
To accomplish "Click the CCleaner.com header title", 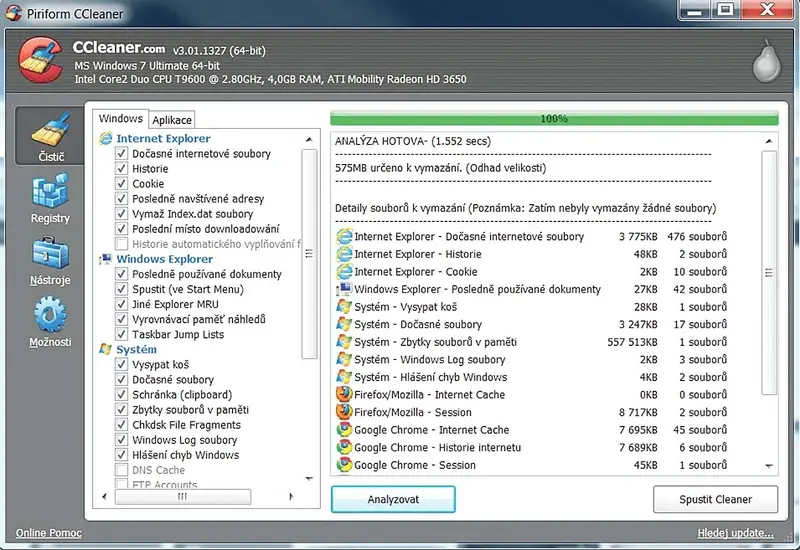I will tap(119, 48).
